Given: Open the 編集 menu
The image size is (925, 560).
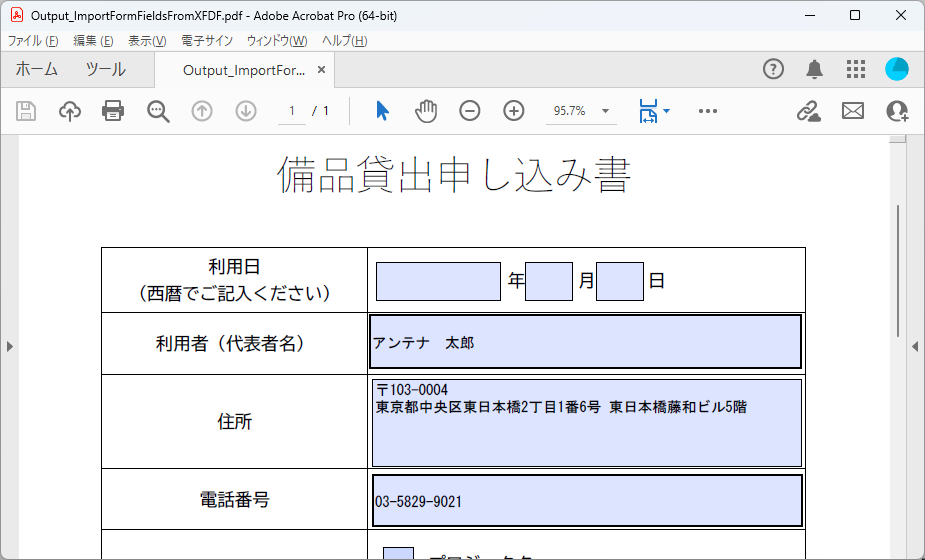Looking at the screenshot, I should pos(93,41).
